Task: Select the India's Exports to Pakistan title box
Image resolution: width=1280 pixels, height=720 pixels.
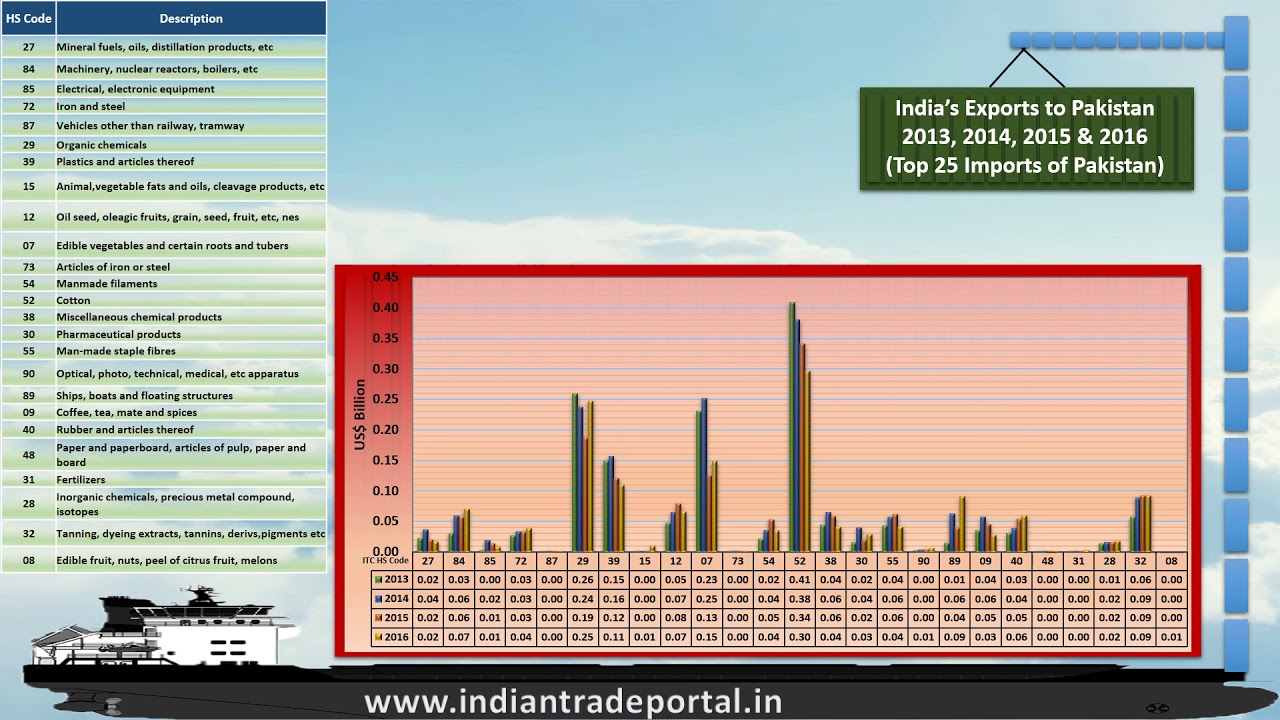Action: [x=1026, y=138]
